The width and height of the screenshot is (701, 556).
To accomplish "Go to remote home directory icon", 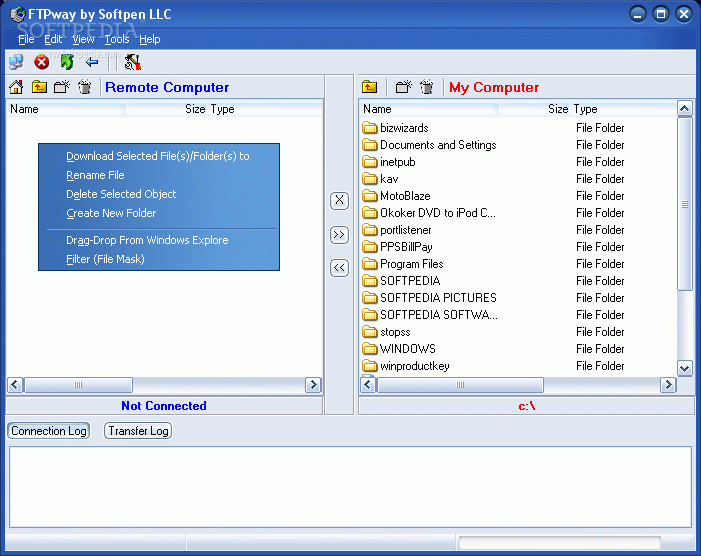I will click(x=16, y=87).
